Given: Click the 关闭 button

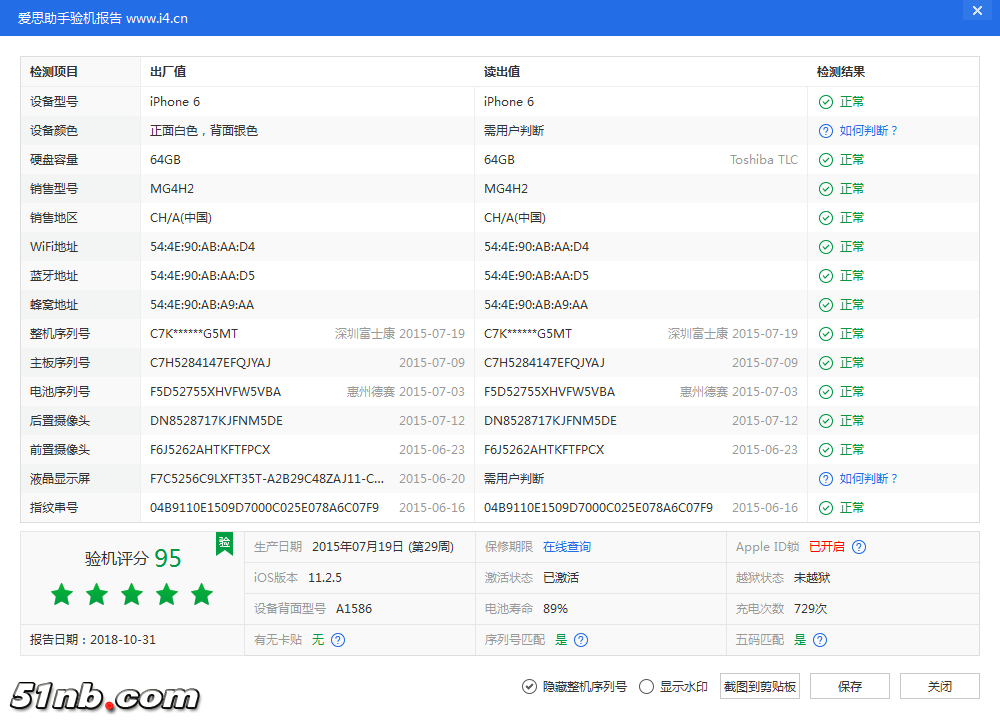Looking at the screenshot, I should tap(939, 686).
